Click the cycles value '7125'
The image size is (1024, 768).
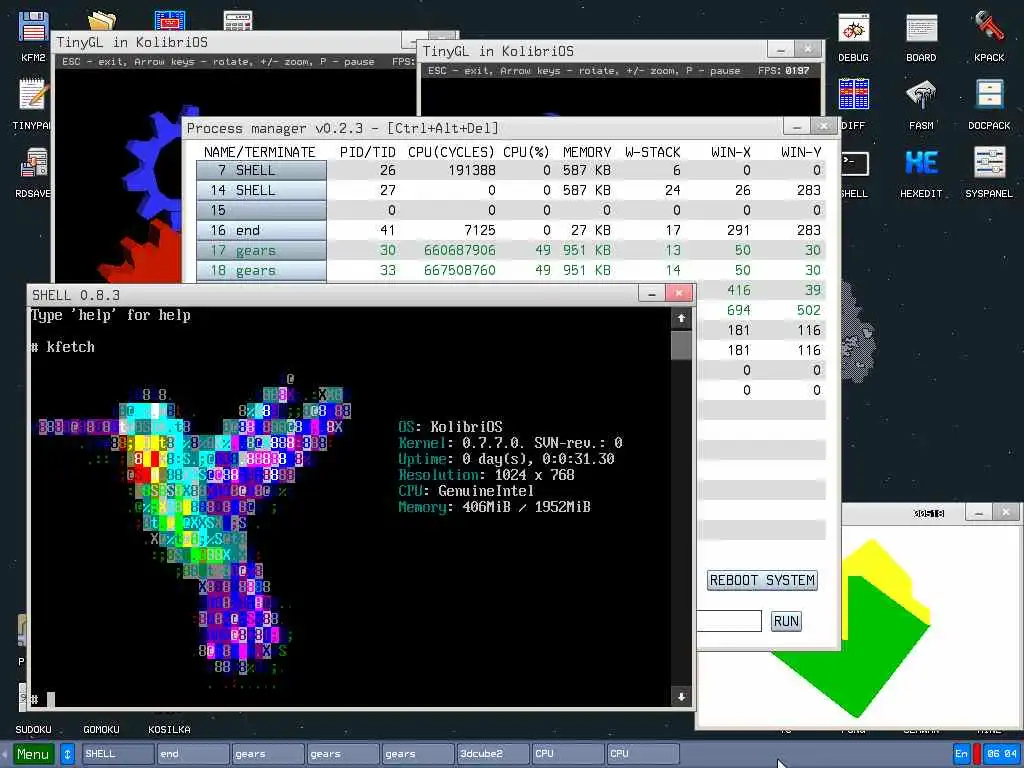(x=480, y=231)
